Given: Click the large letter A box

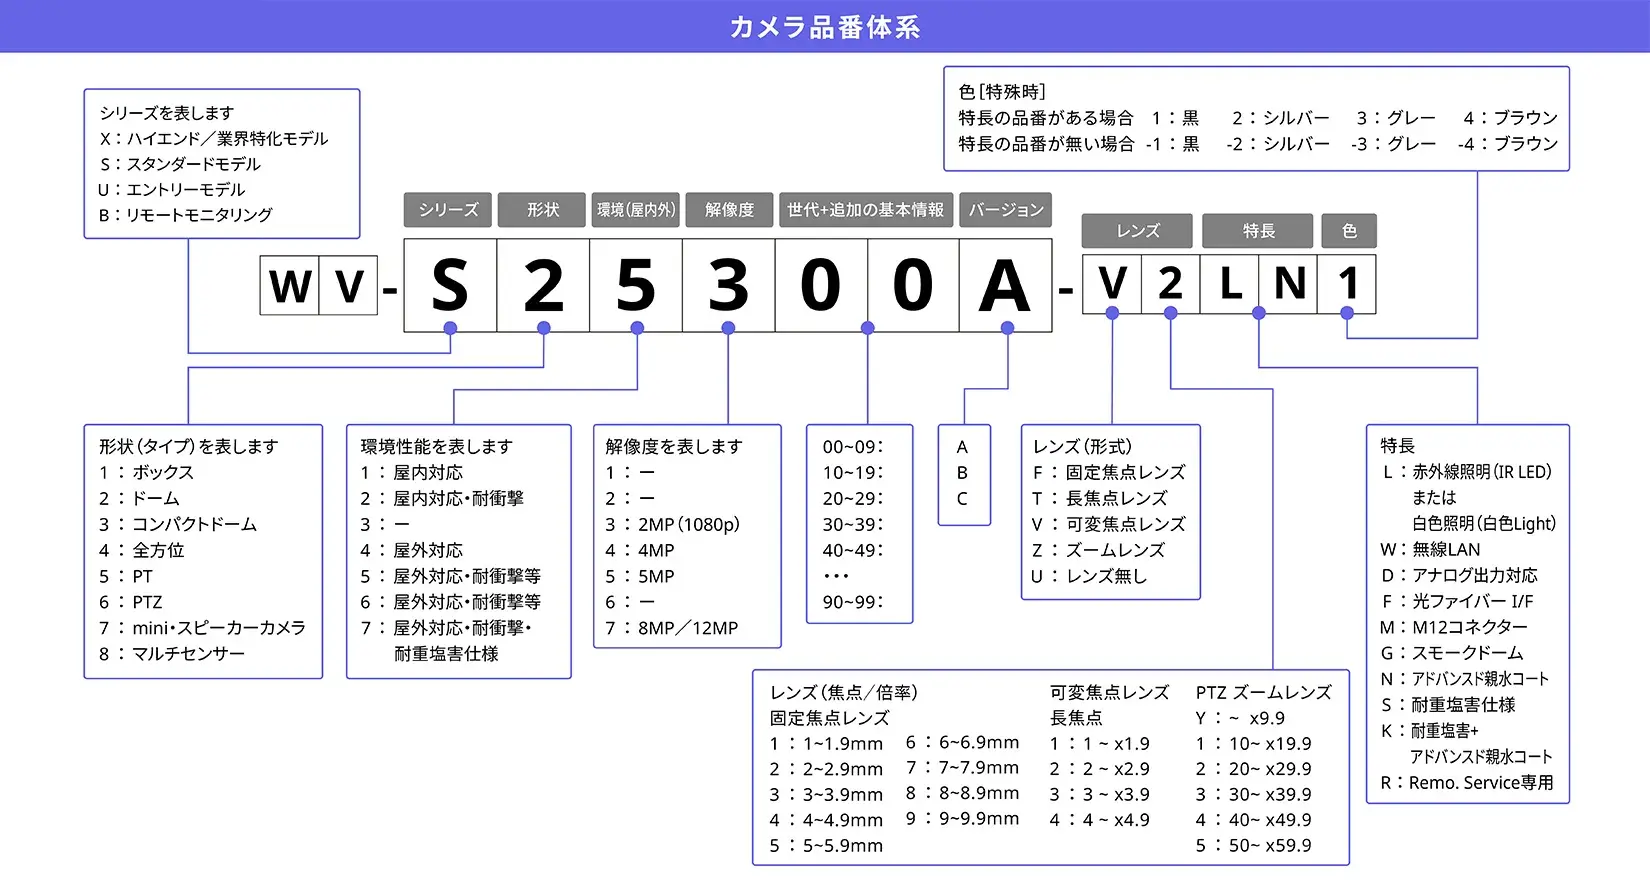Looking at the screenshot, I should pos(1005,285).
